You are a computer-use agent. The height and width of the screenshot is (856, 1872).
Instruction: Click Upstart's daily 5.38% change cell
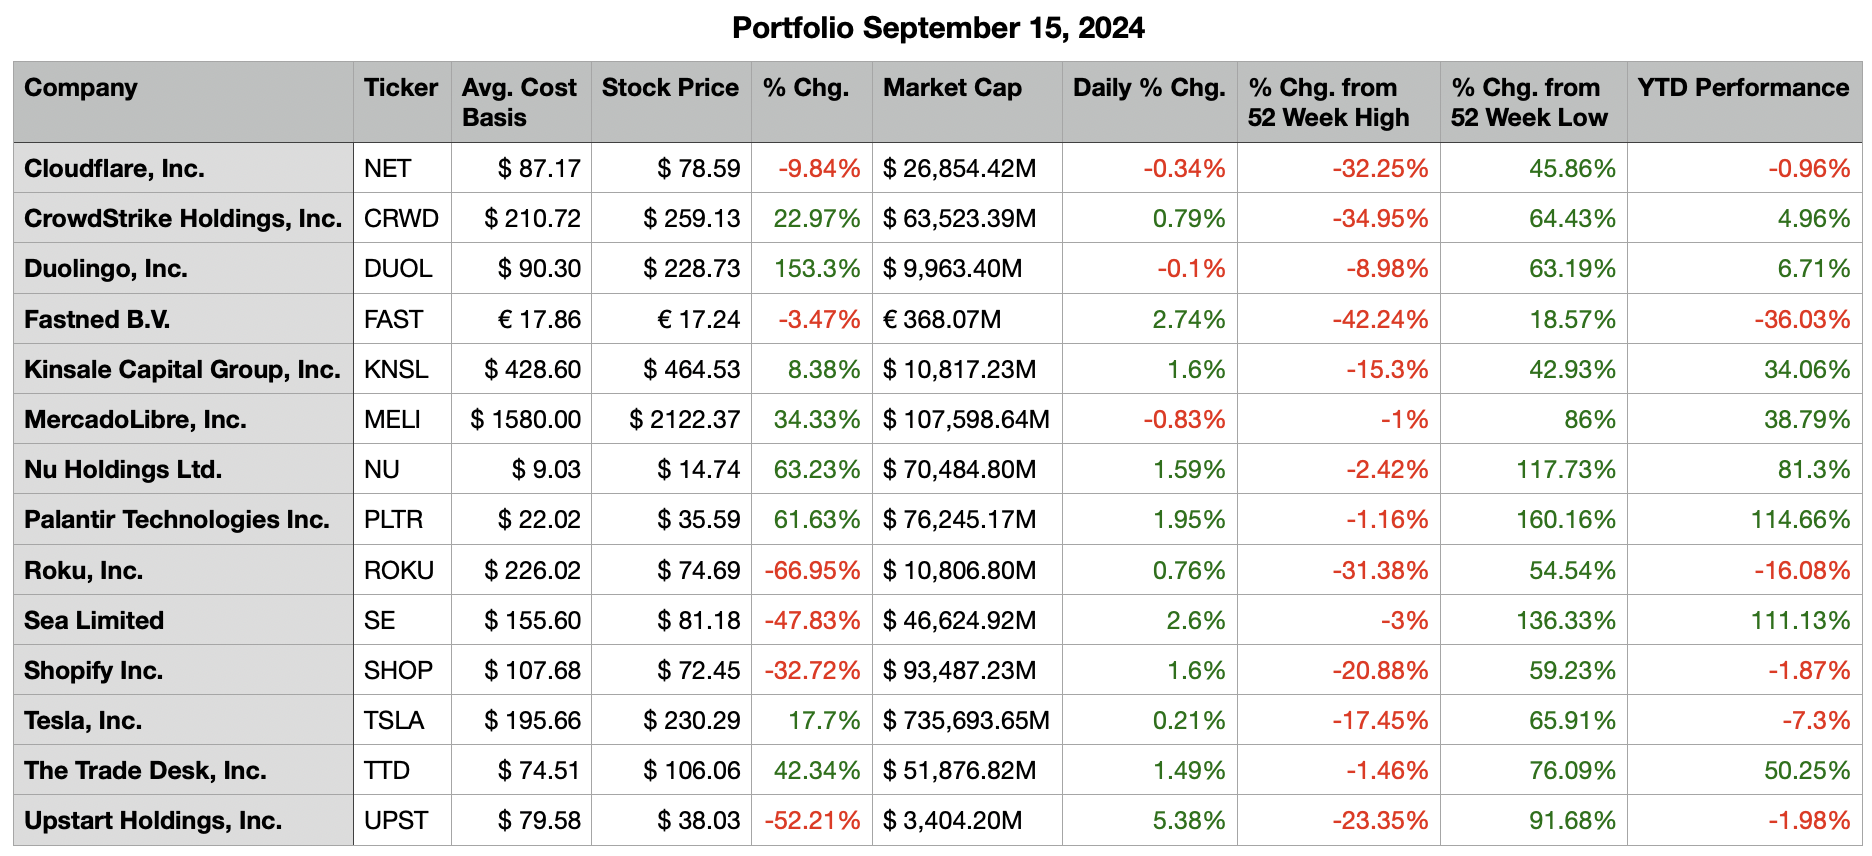tap(1188, 821)
